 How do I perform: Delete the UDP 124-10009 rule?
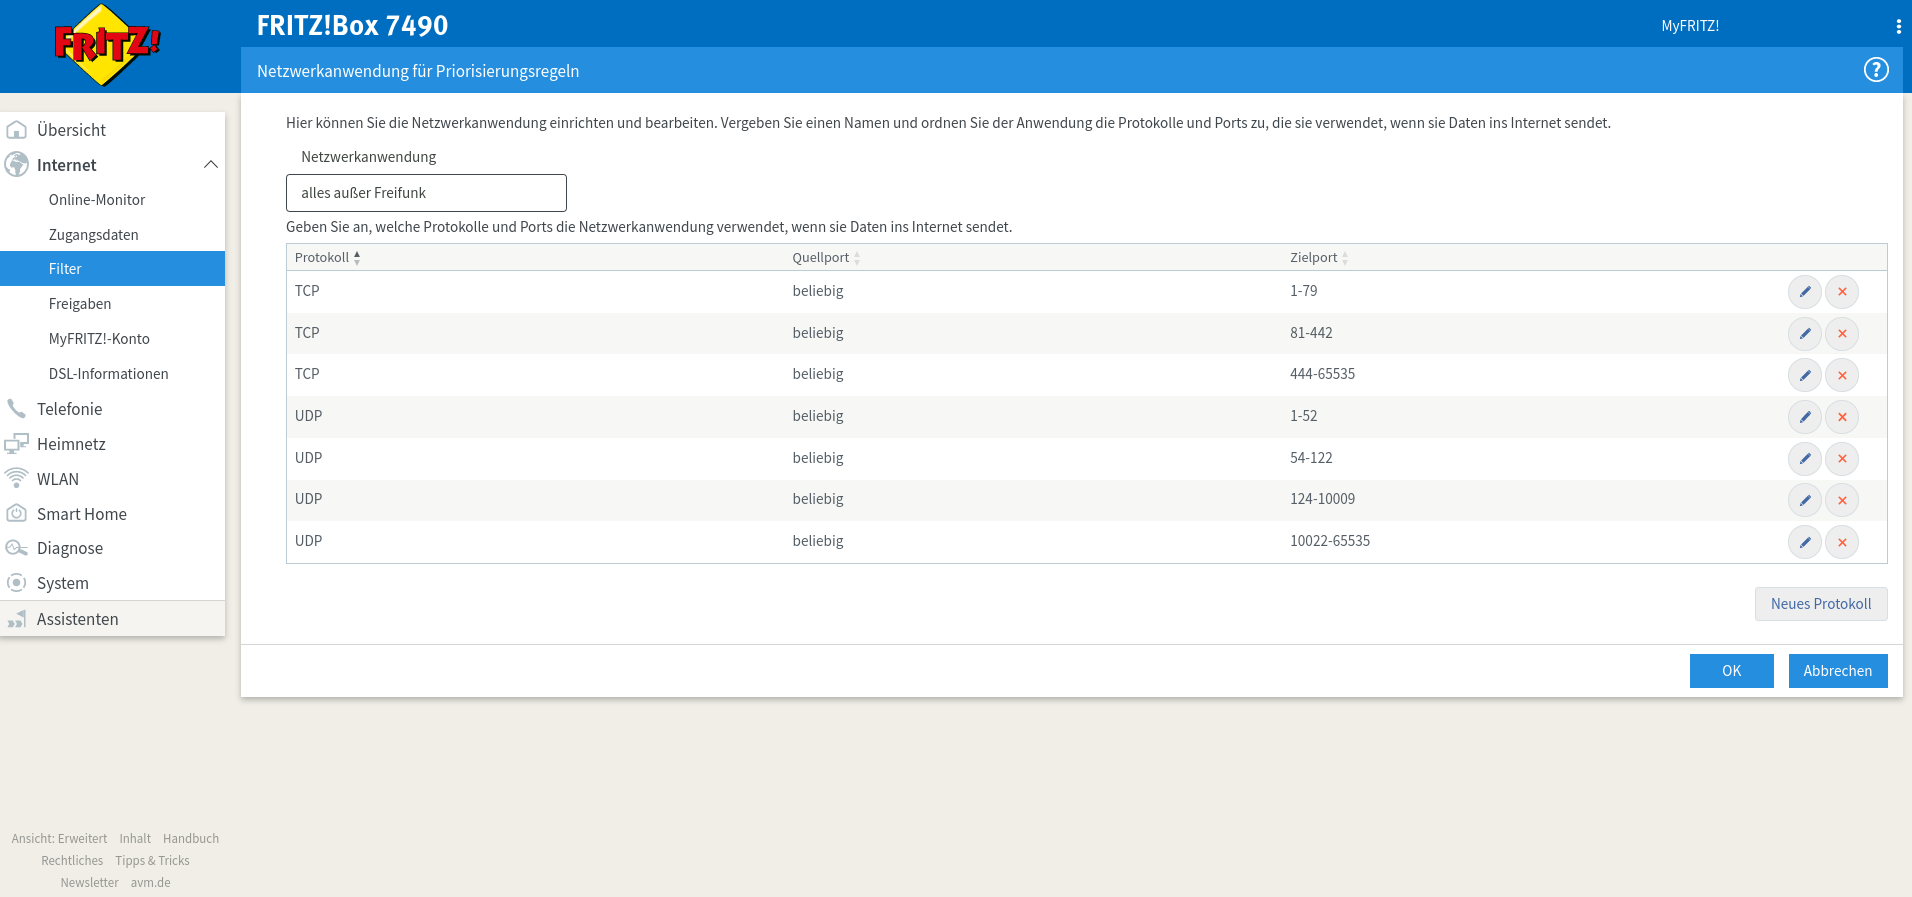click(x=1841, y=500)
